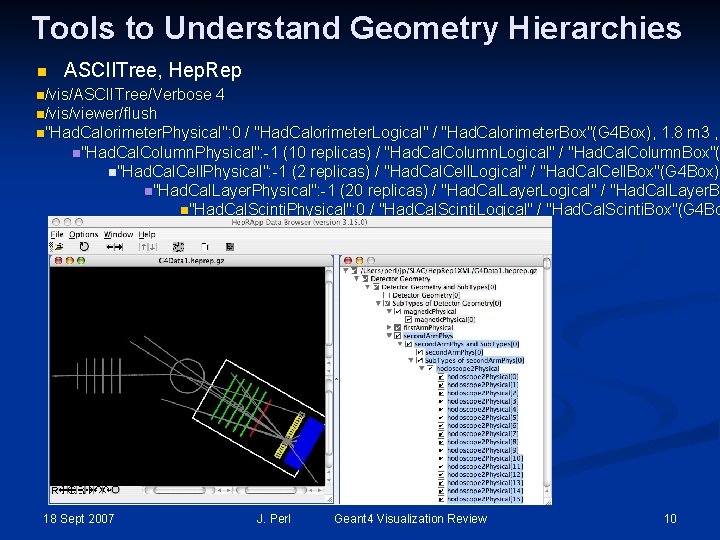Viewport: 720px width, 540px height.
Task: Collapse the hodoscope2Physical node arrow
Action: (x=422, y=369)
